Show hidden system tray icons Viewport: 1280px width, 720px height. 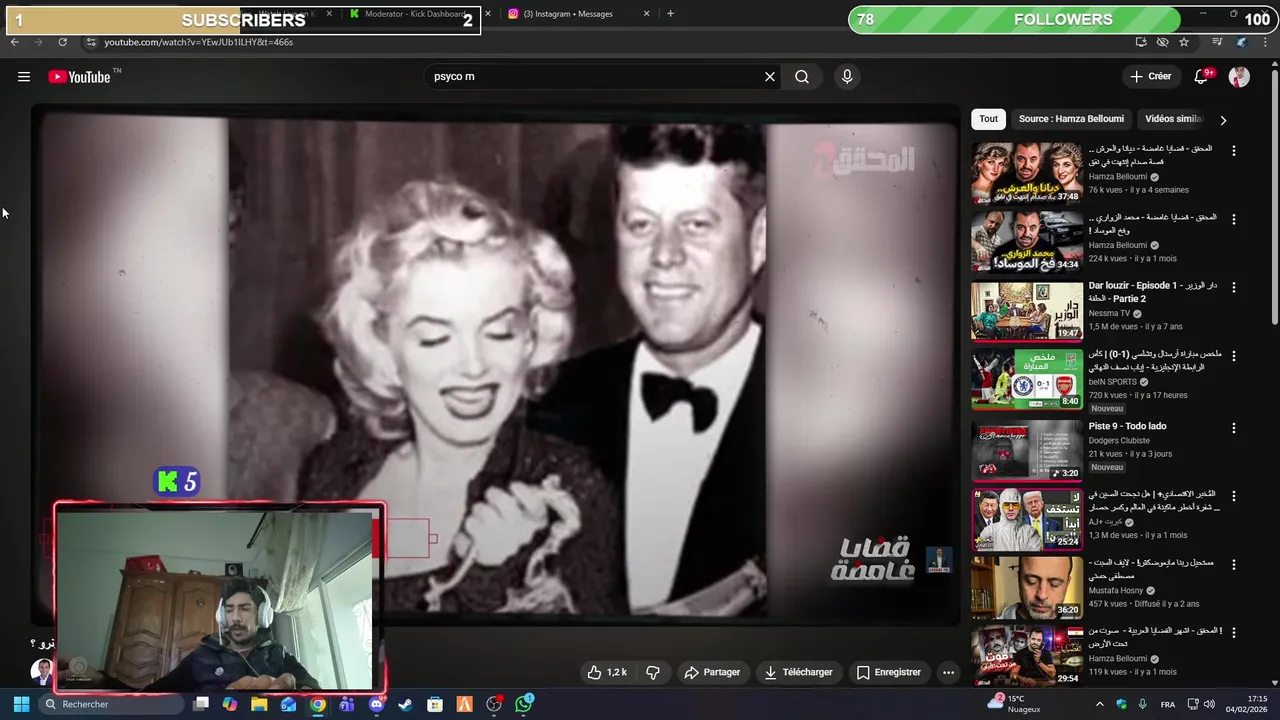point(1100,704)
